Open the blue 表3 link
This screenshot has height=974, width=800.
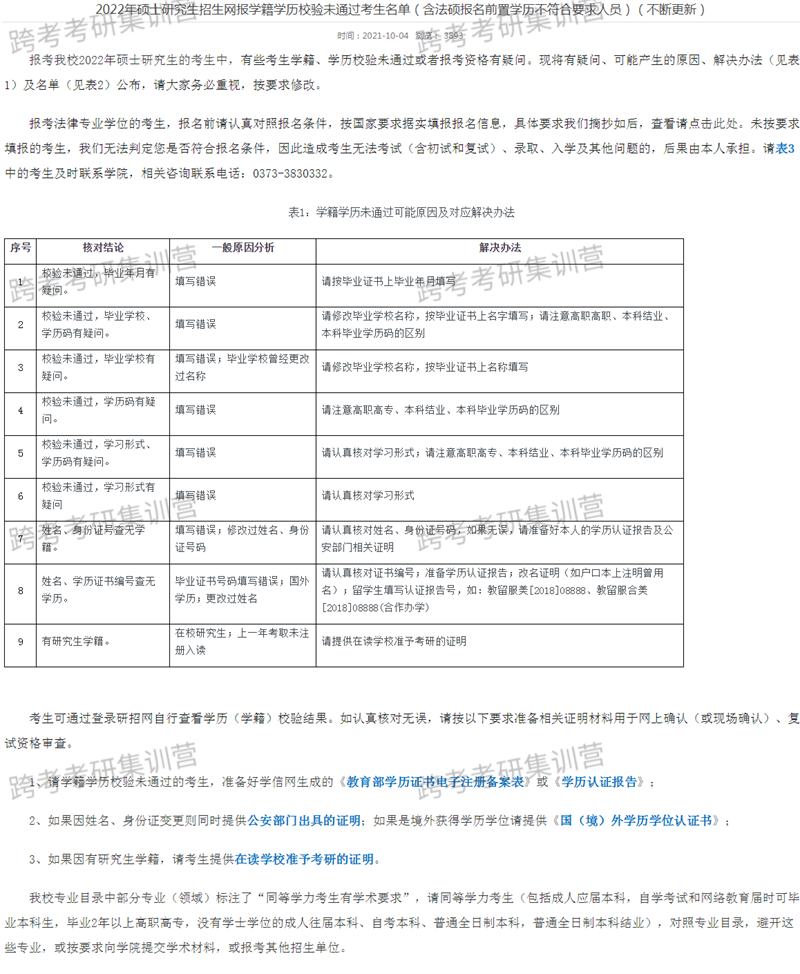point(785,148)
